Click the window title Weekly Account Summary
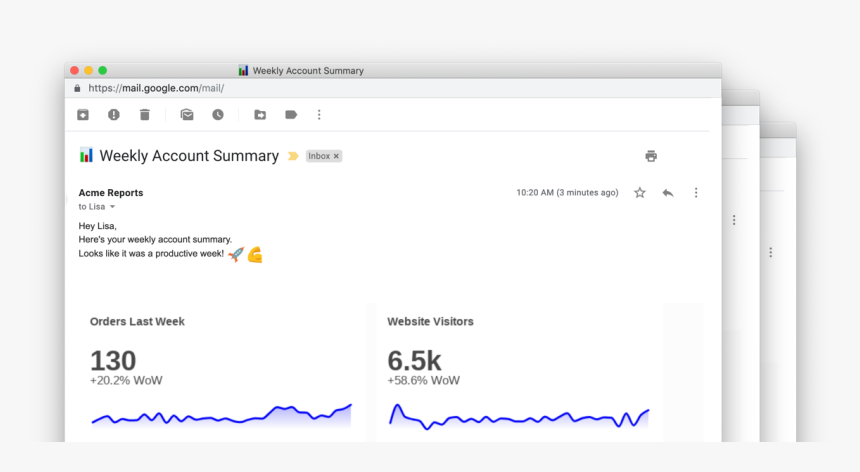860x472 pixels. click(308, 71)
